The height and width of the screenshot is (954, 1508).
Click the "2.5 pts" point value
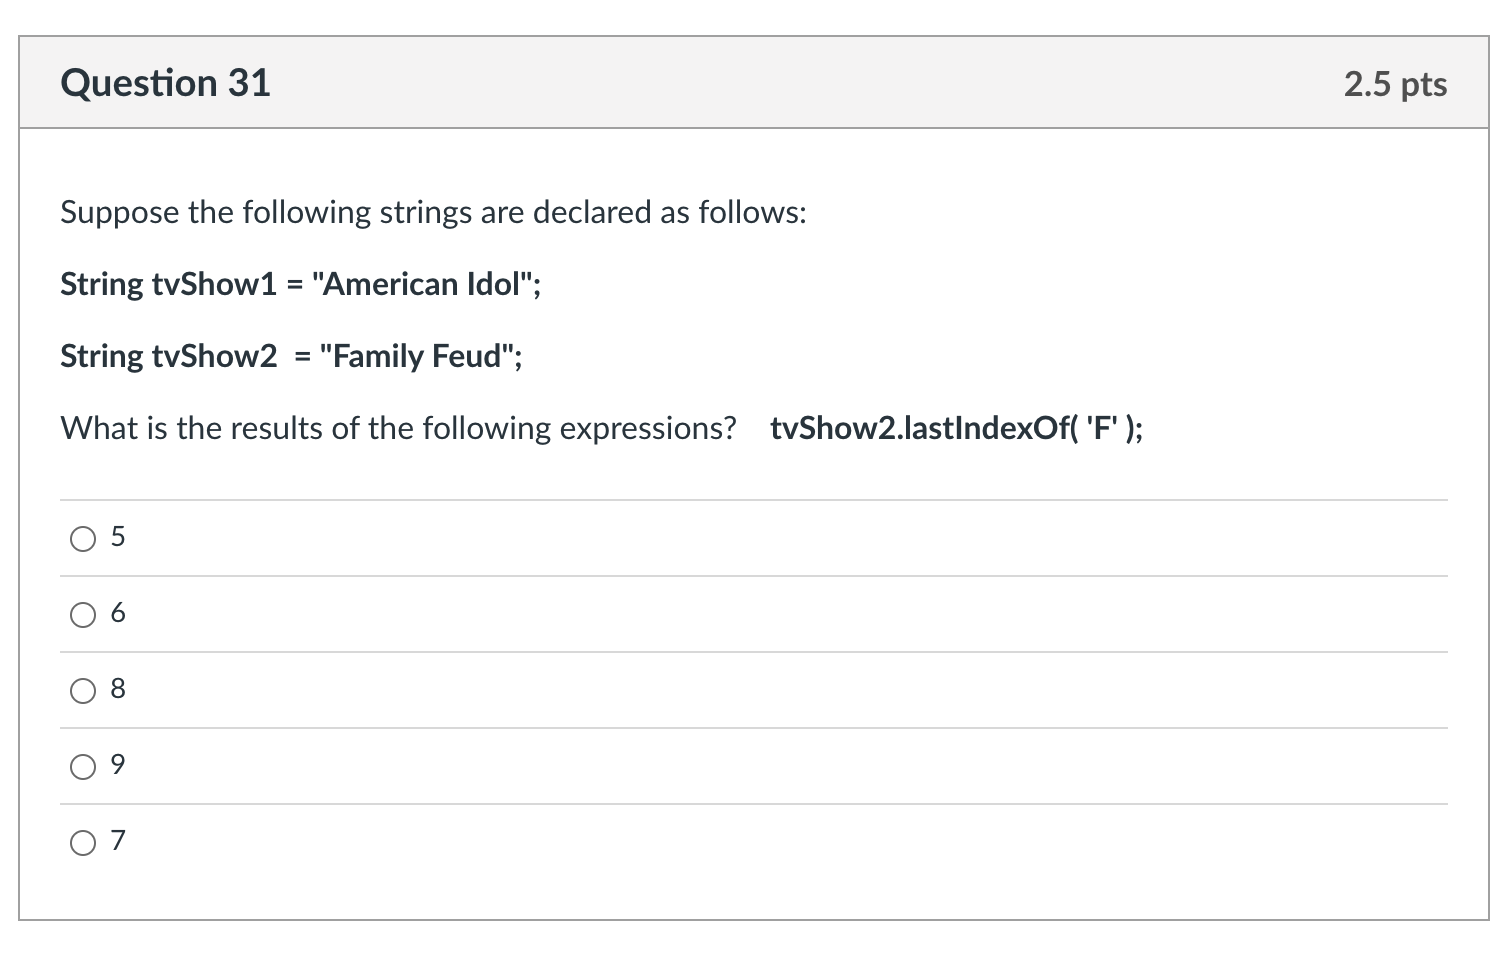(1395, 85)
